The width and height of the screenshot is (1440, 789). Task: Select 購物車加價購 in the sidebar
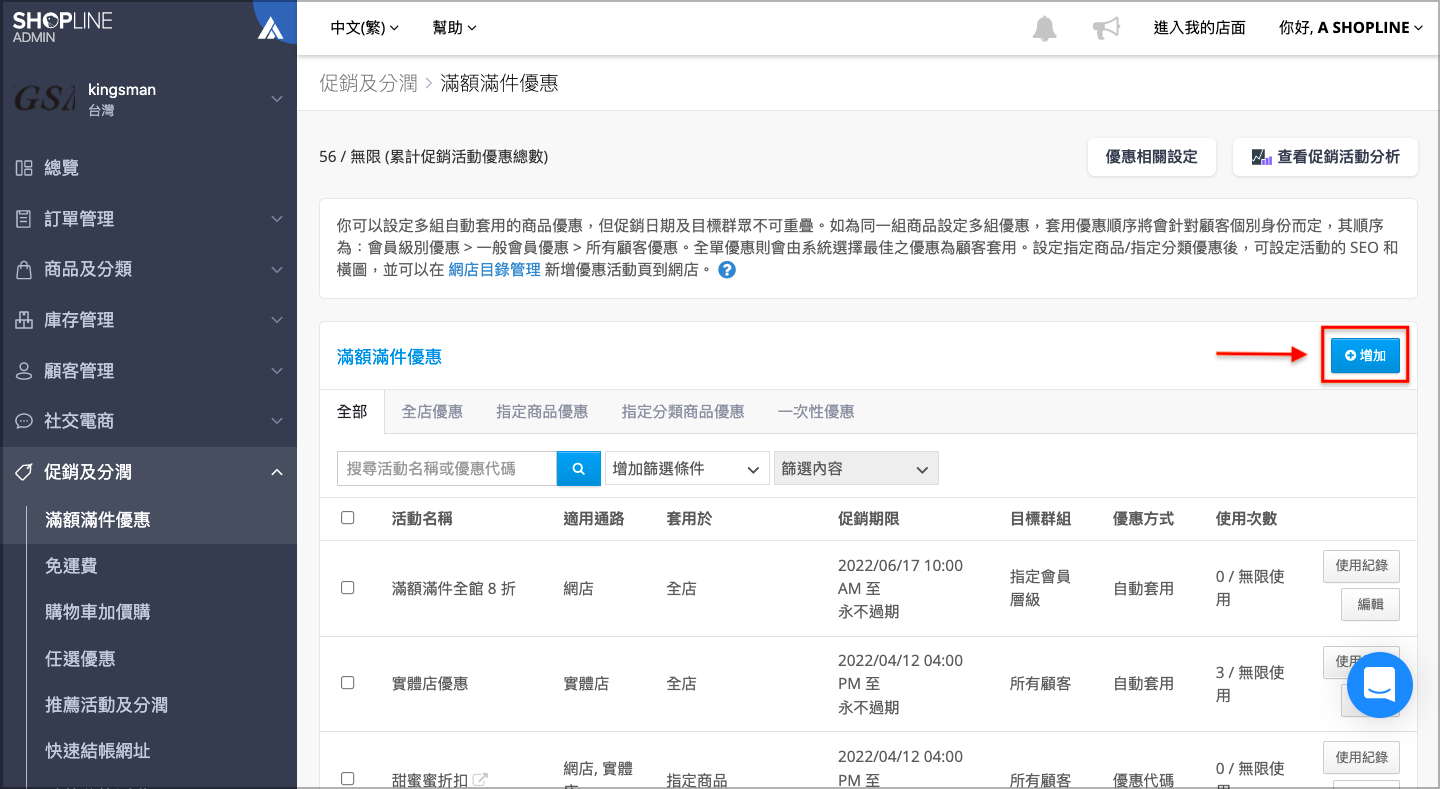(x=98, y=612)
